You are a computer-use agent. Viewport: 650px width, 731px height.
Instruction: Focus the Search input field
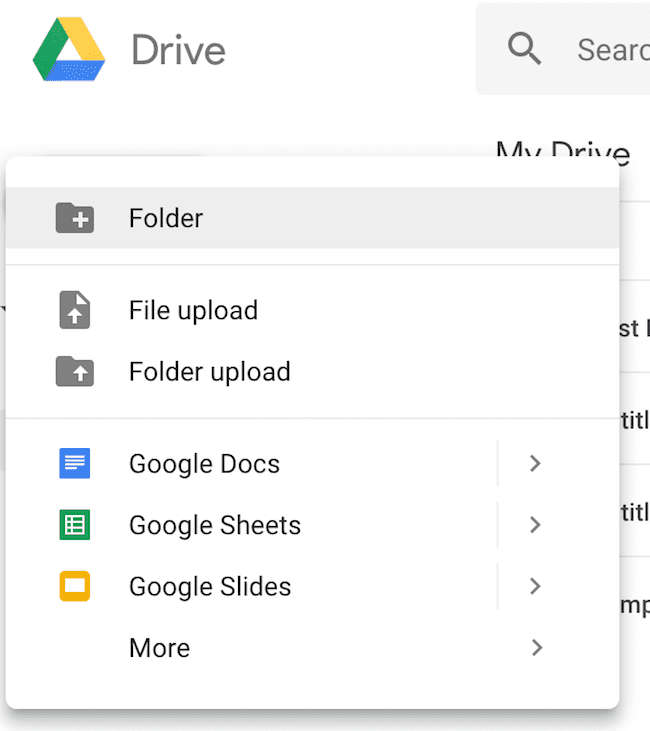pyautogui.click(x=563, y=49)
